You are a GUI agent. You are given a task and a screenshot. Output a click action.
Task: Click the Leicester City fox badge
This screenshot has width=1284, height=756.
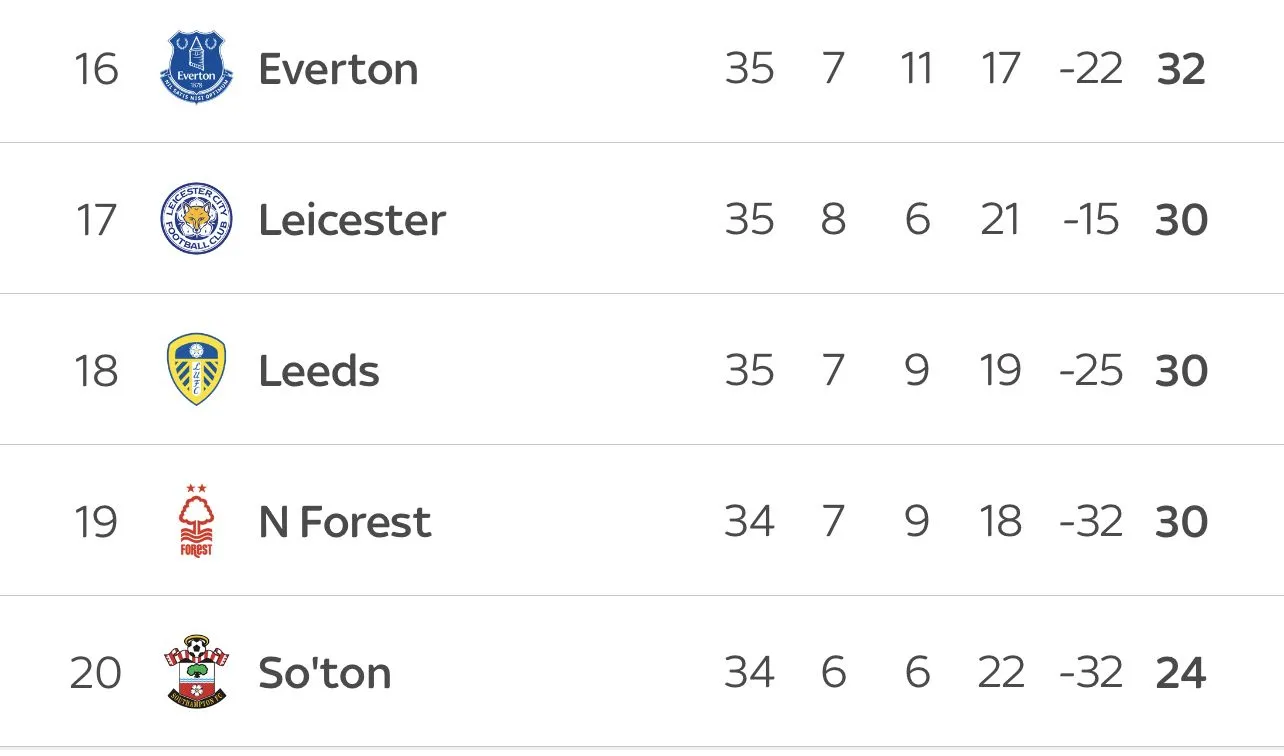(196, 219)
